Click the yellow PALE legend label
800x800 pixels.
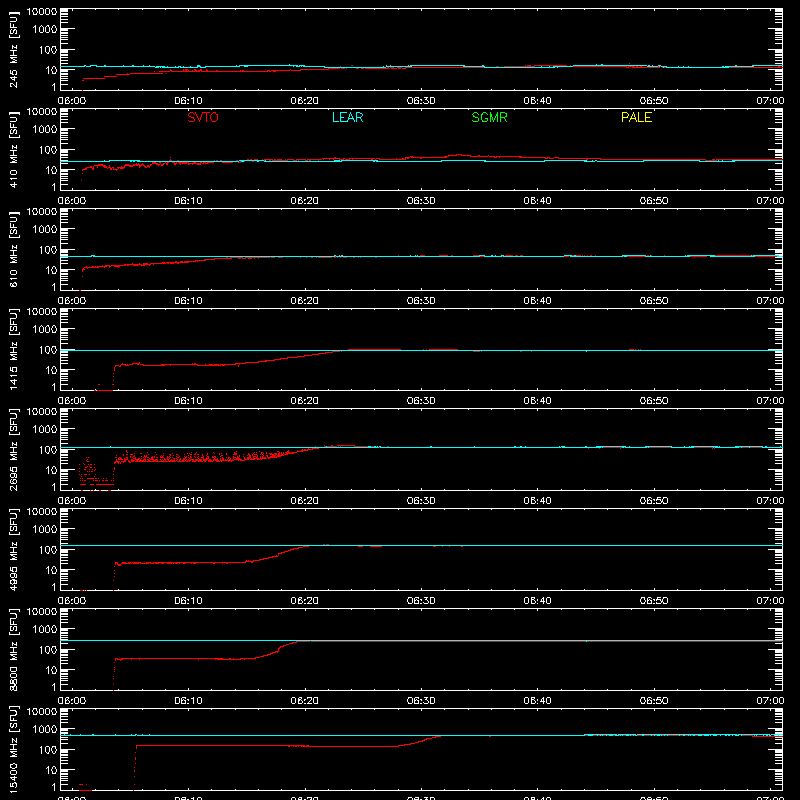click(x=636, y=117)
